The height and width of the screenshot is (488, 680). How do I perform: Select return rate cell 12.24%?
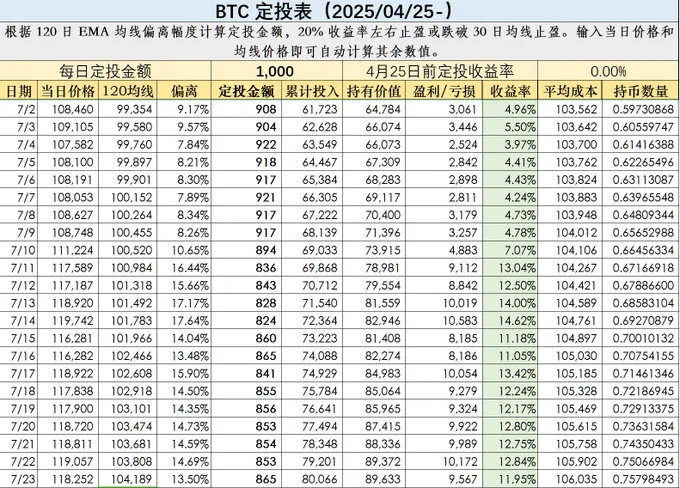(x=510, y=391)
